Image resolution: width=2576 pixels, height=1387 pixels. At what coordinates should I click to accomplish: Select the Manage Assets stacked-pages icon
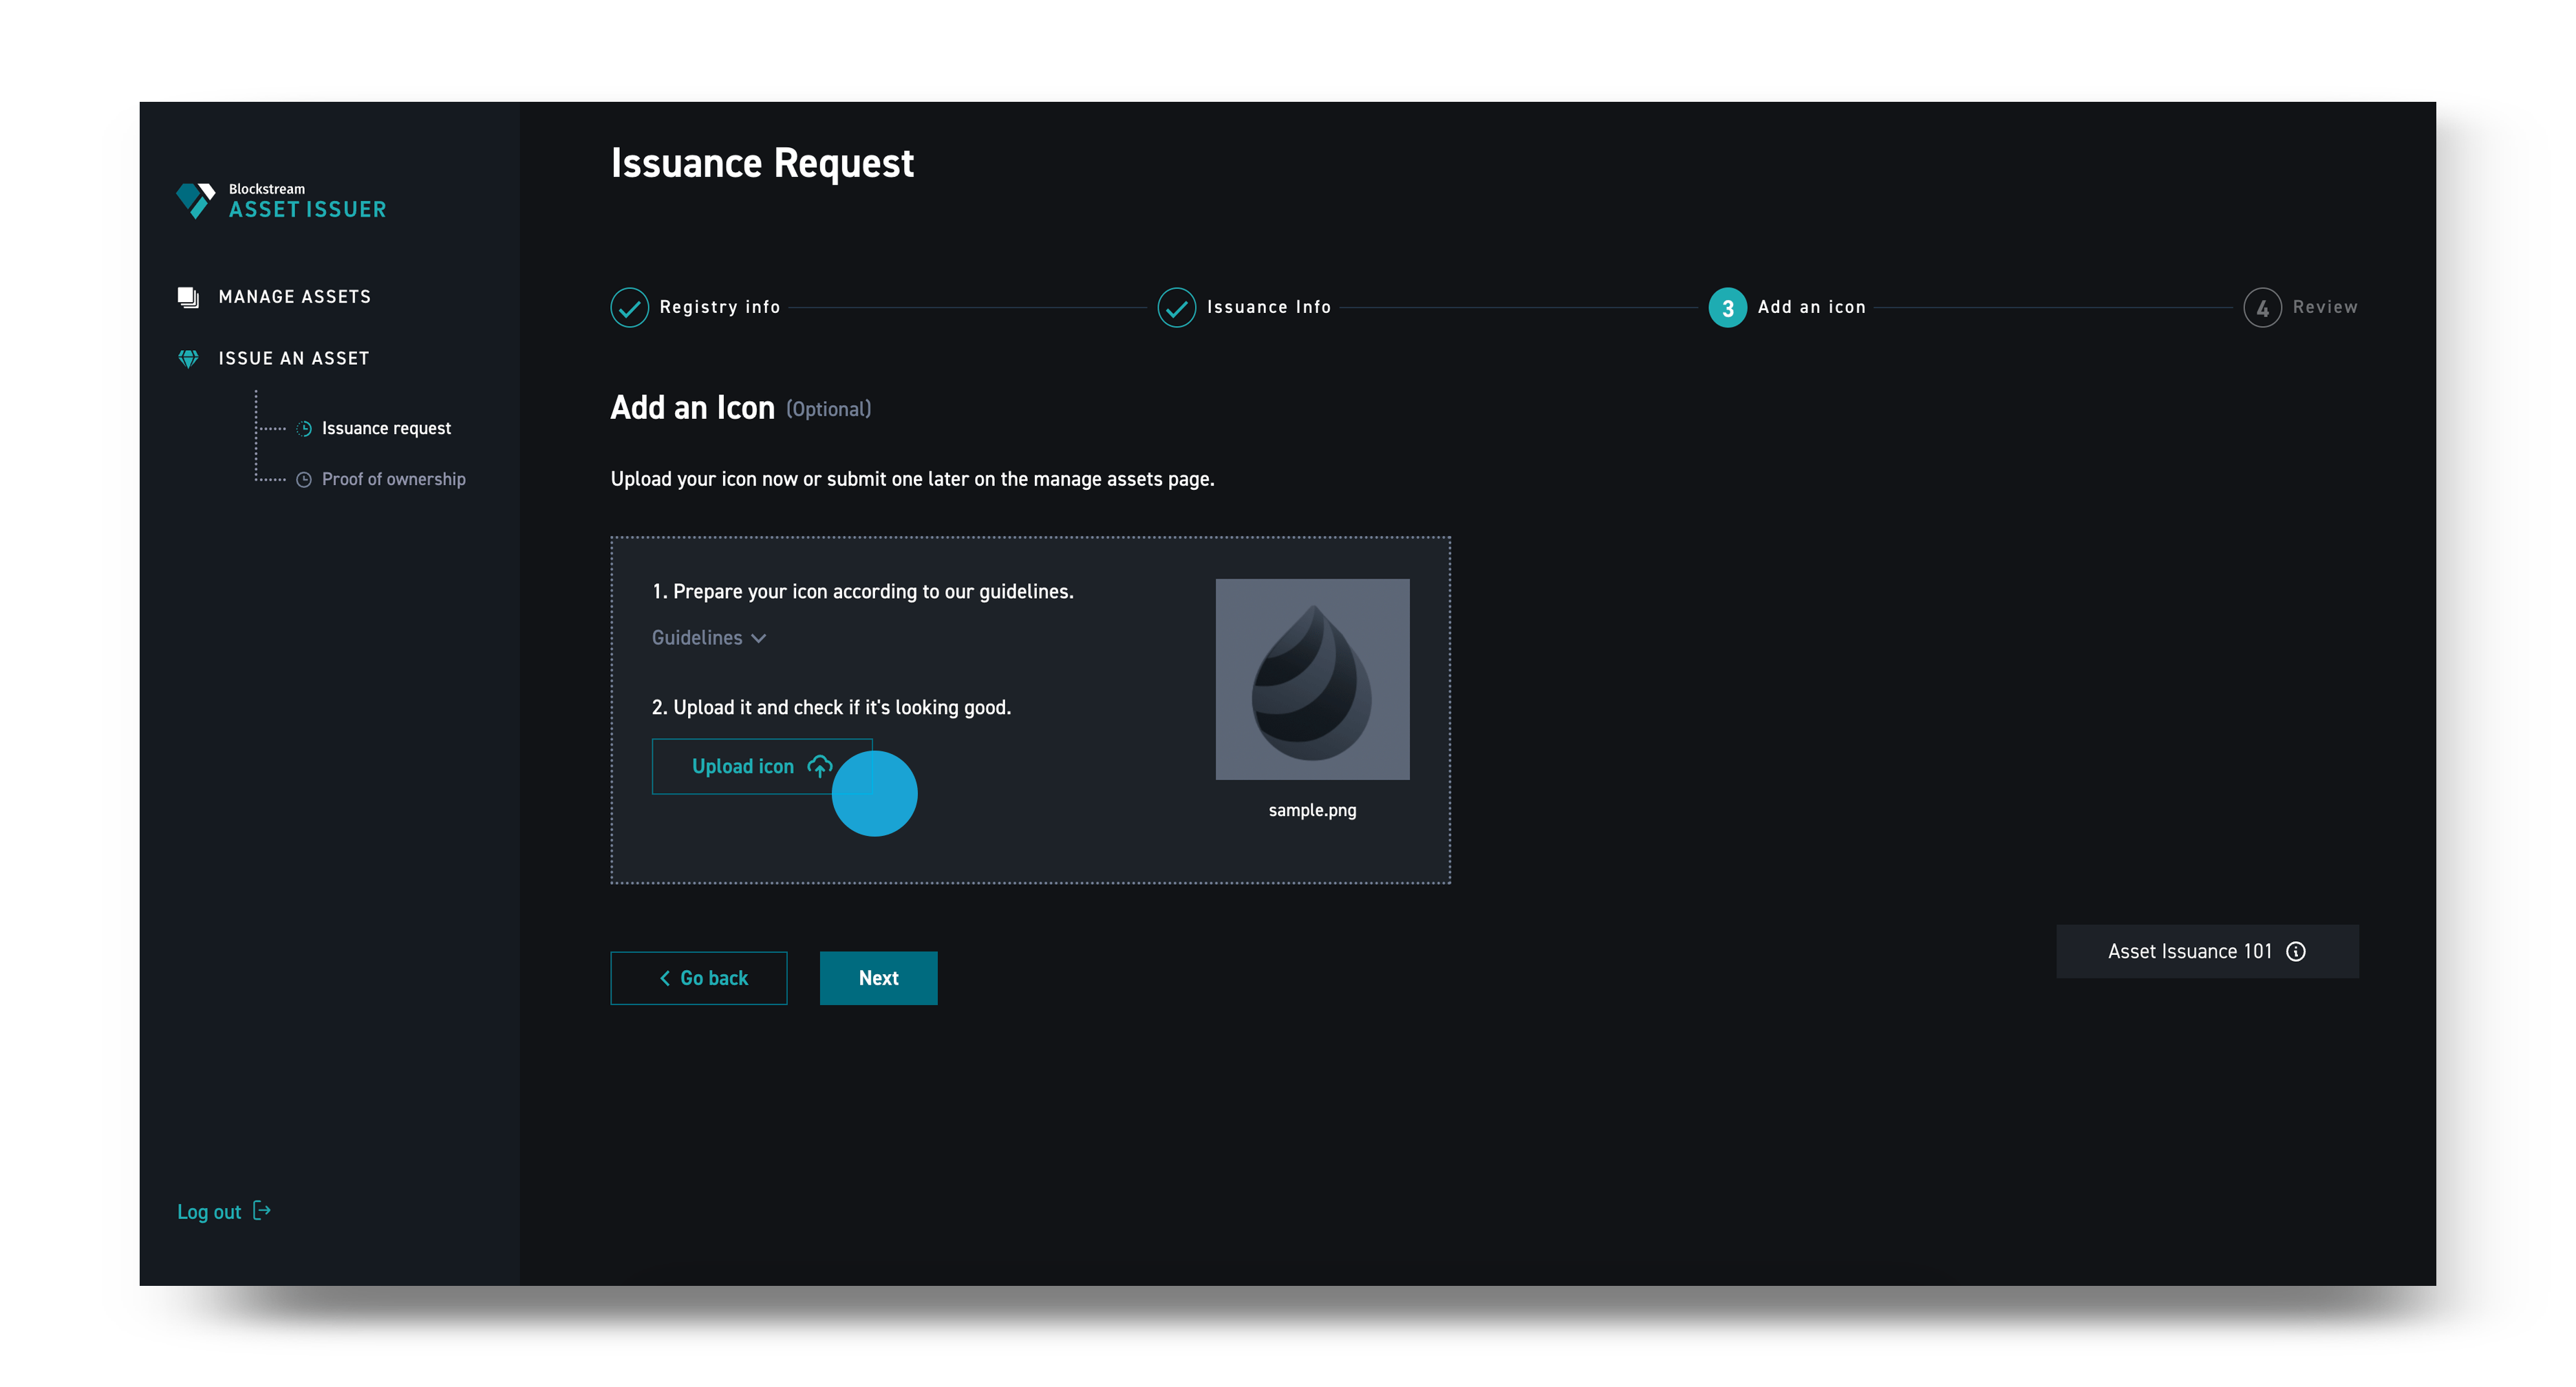(188, 296)
